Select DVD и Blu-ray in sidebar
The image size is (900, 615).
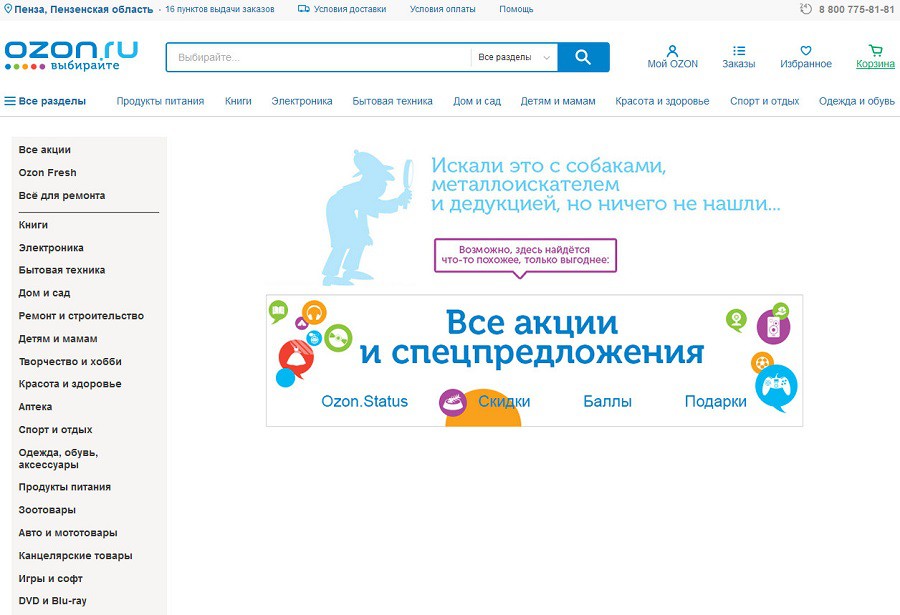click(x=53, y=601)
